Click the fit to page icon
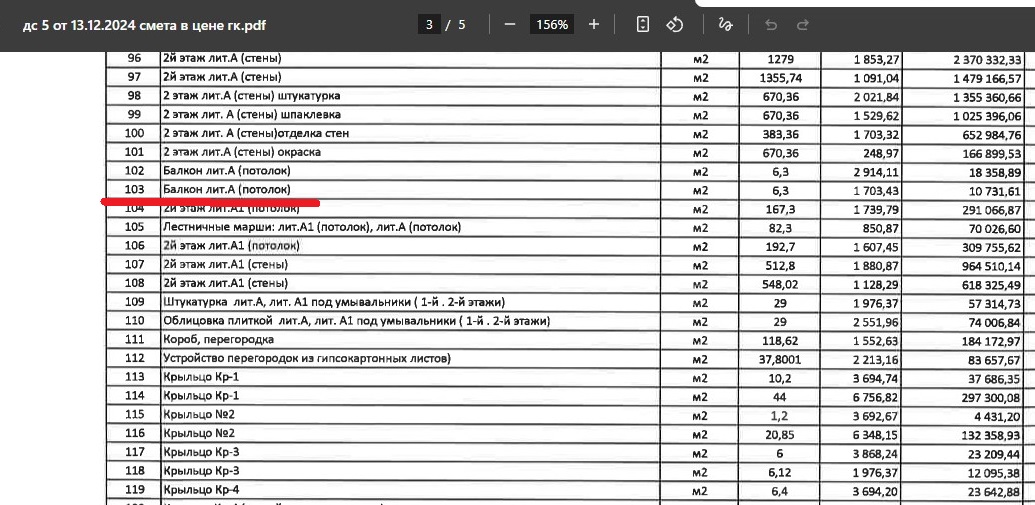Viewport: 1035px width, 505px height. coord(642,25)
